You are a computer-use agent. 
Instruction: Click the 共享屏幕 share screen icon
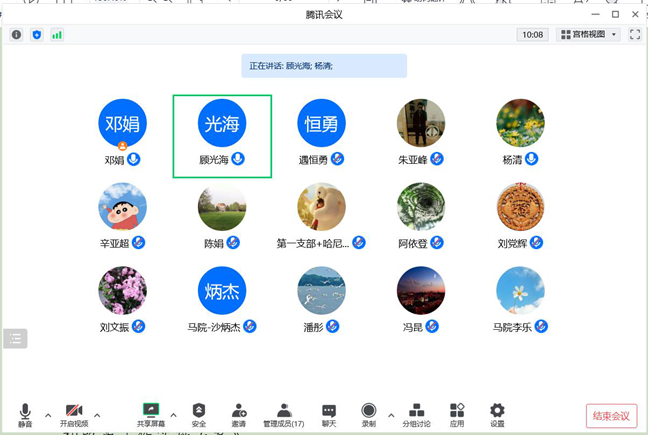coord(151,414)
